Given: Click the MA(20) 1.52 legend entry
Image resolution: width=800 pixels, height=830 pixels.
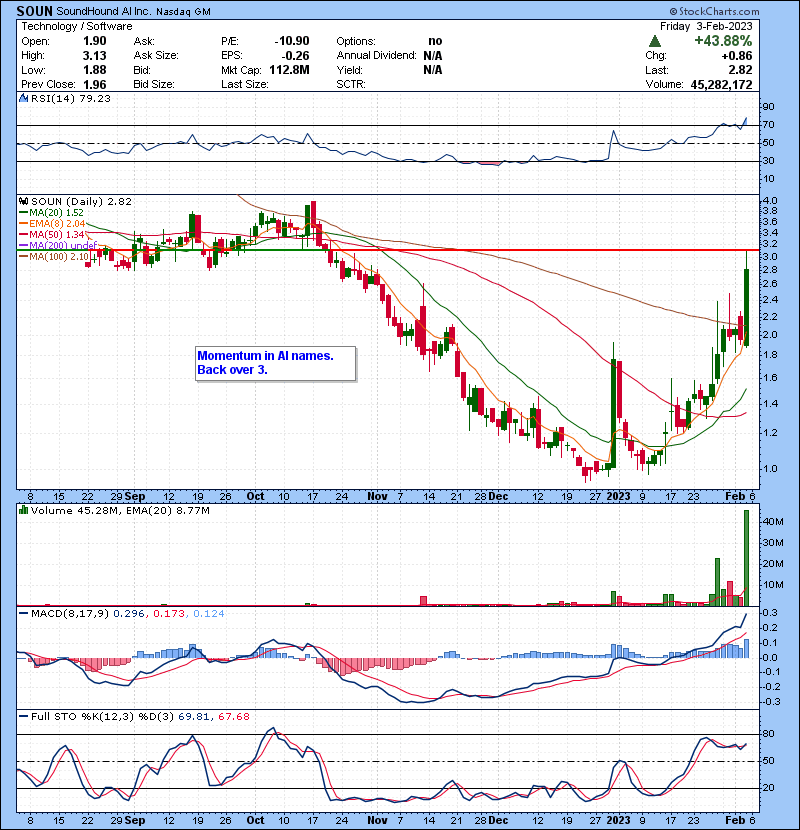Looking at the screenshot, I should [56, 212].
